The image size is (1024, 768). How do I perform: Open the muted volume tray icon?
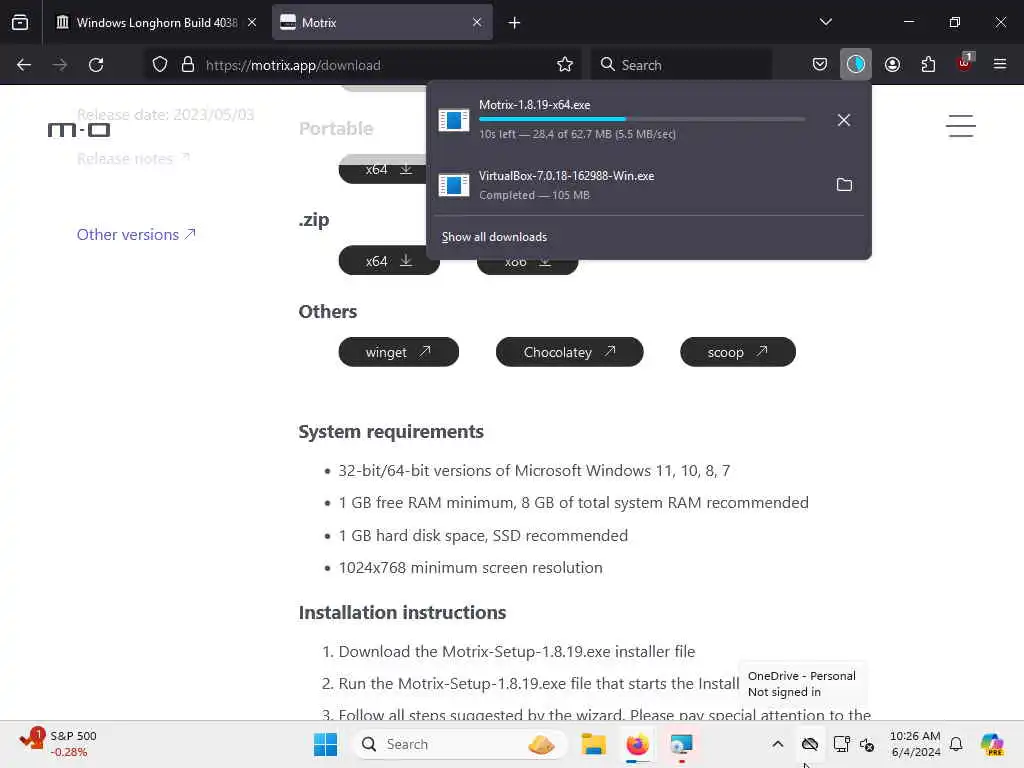point(867,744)
